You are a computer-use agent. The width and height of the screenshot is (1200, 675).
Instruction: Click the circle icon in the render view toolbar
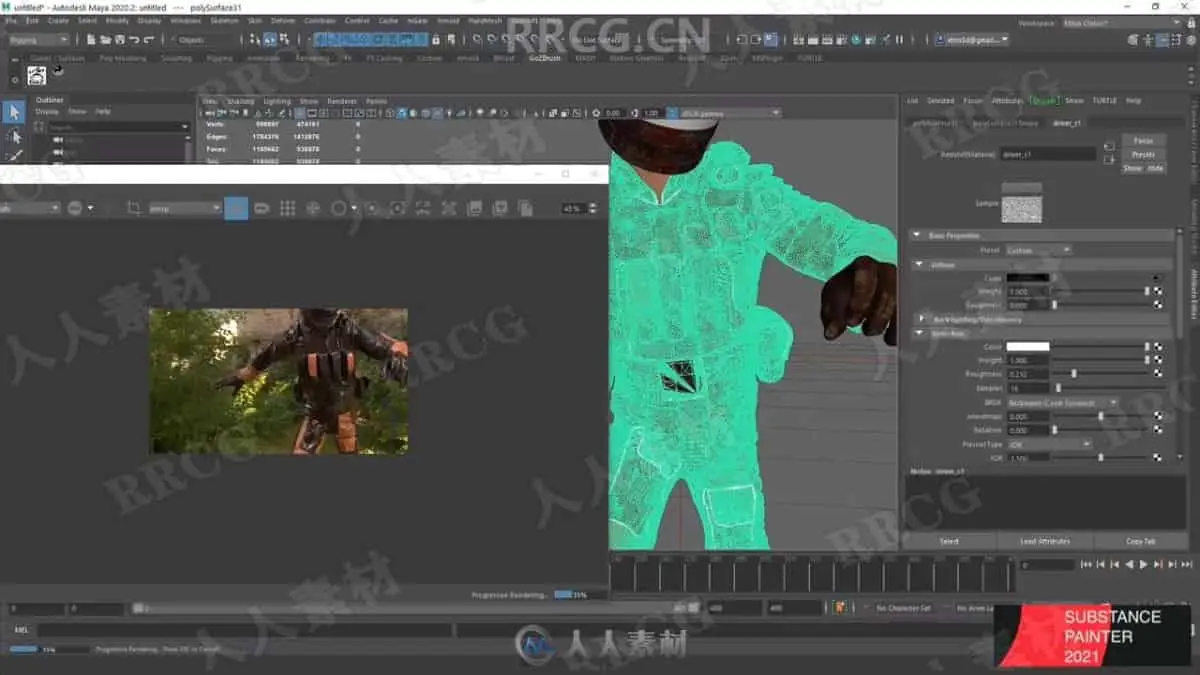pyautogui.click(x=339, y=208)
